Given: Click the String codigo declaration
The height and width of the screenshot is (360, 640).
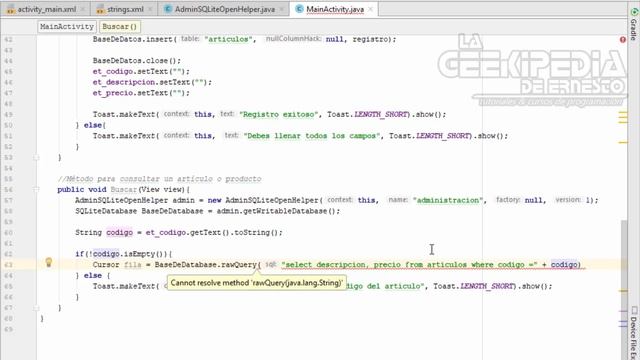Looking at the screenshot, I should pyautogui.click(x=178, y=232).
